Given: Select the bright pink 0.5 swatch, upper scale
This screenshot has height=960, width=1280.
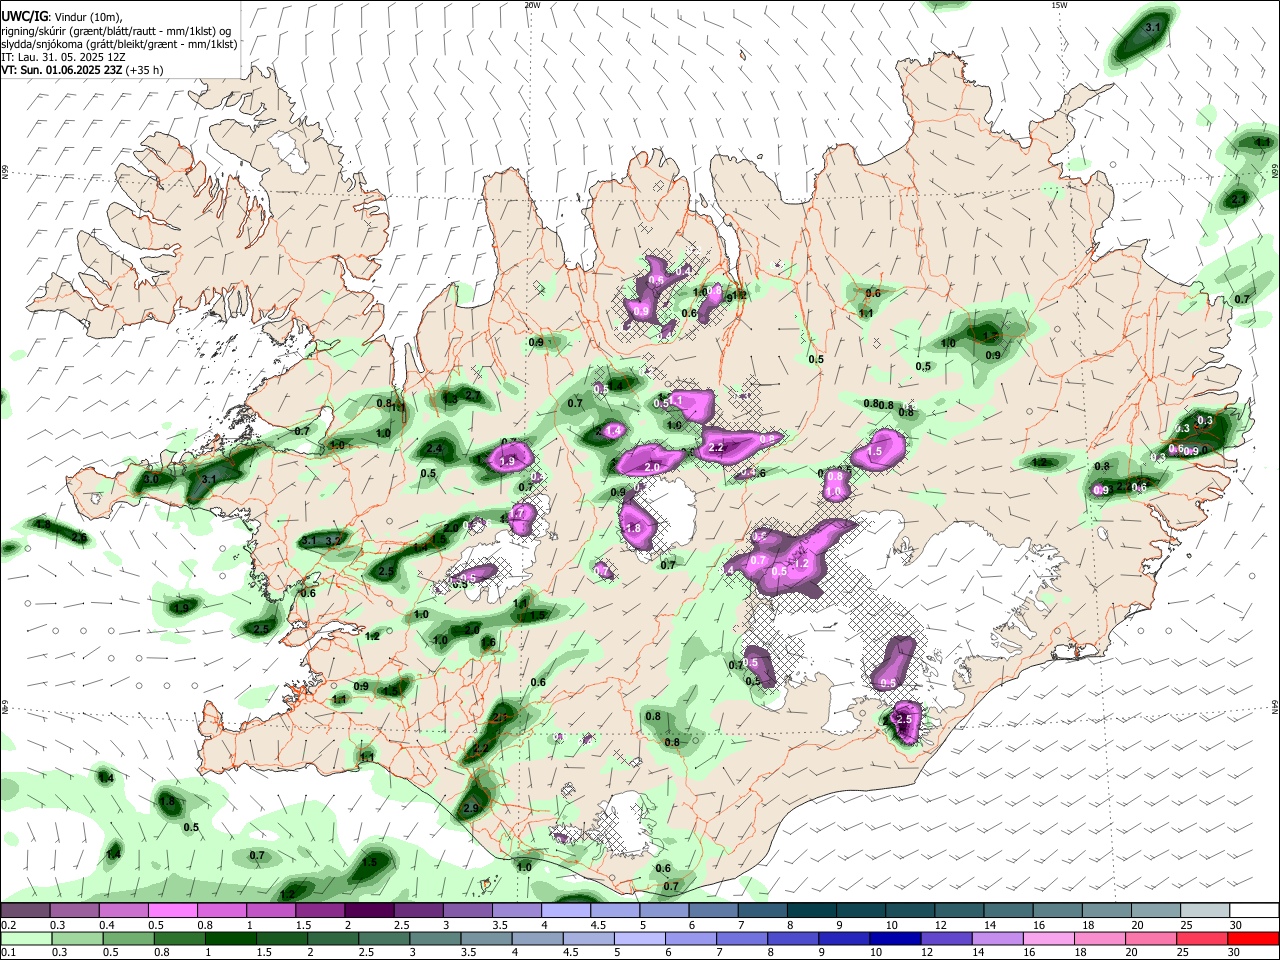Looking at the screenshot, I should tap(173, 911).
